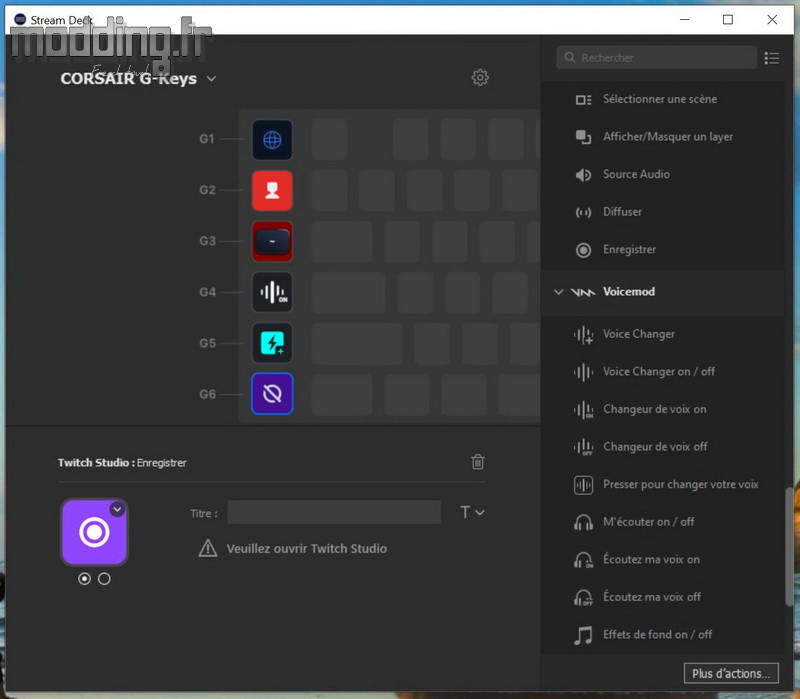Click the G1 key label
The image size is (800, 699).
[207, 139]
